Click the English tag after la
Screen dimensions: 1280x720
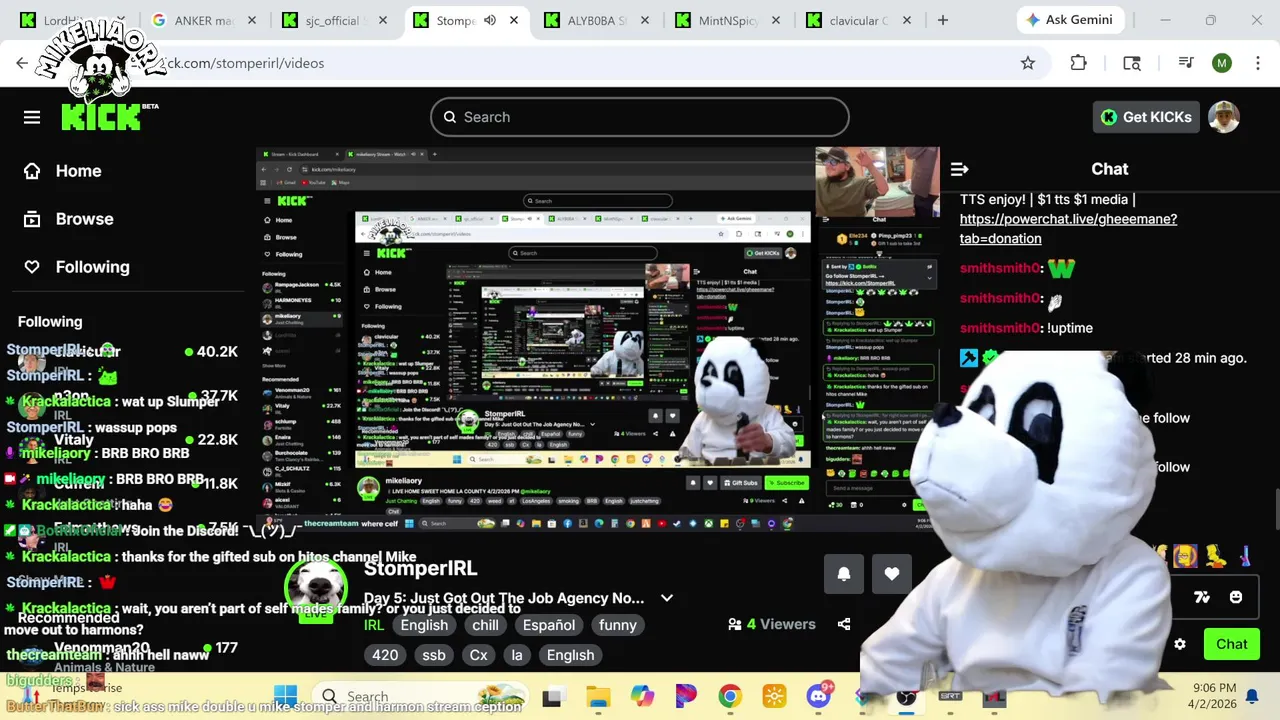click(x=571, y=655)
